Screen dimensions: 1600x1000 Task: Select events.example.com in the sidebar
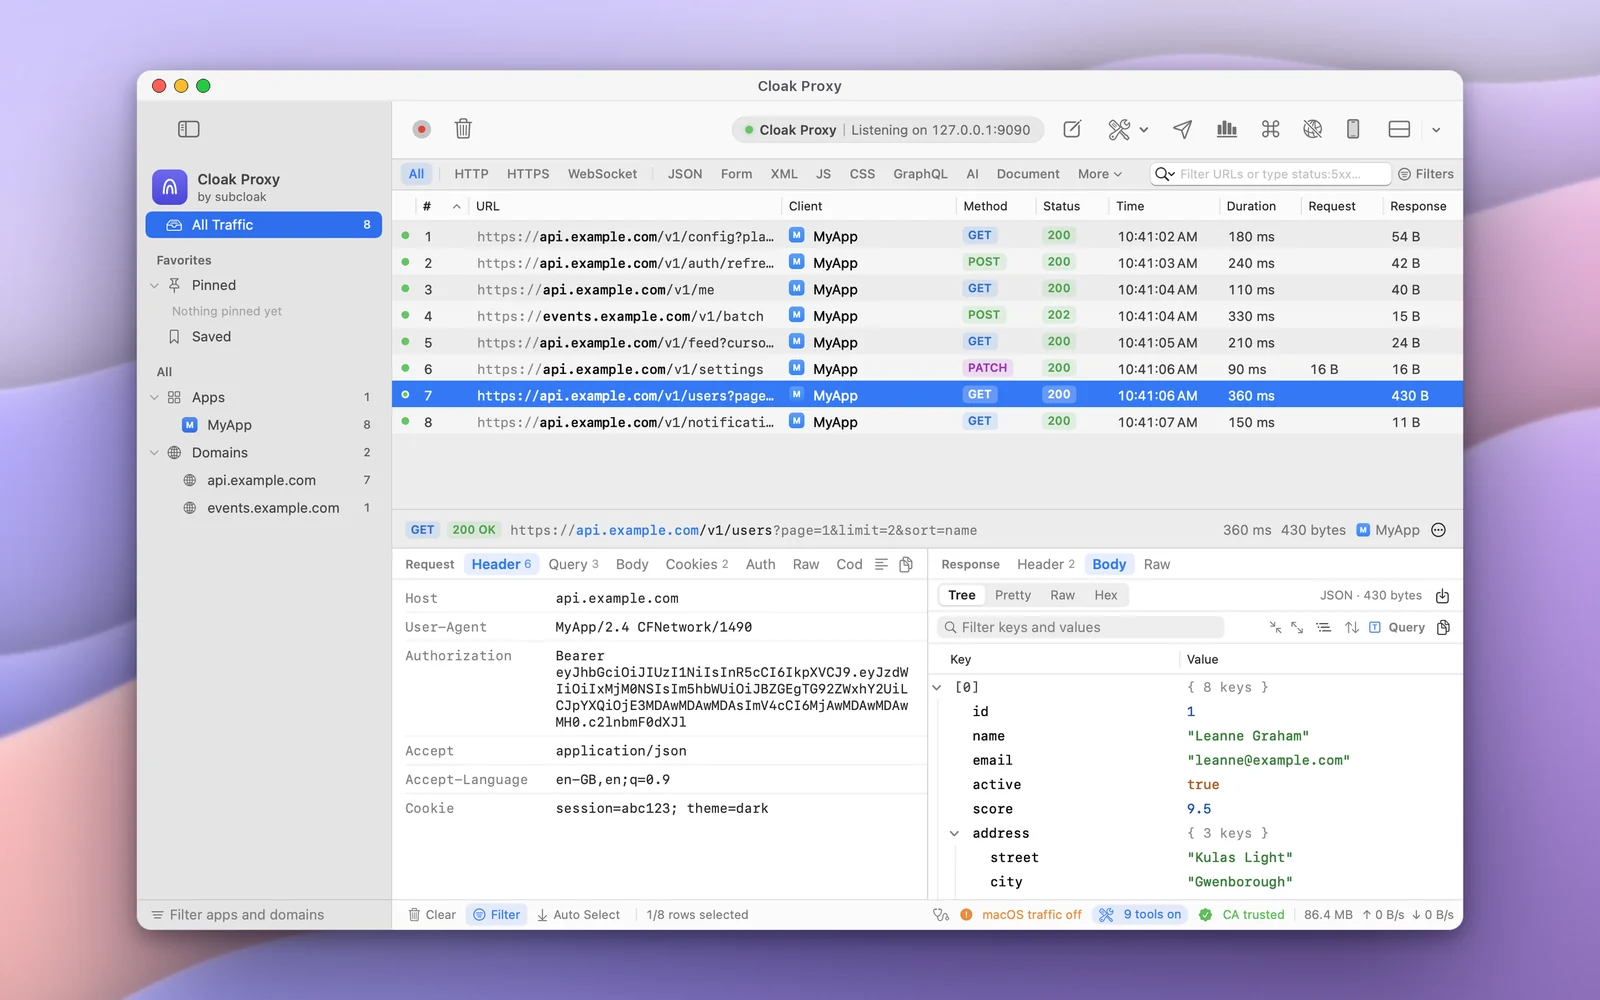coord(264,508)
